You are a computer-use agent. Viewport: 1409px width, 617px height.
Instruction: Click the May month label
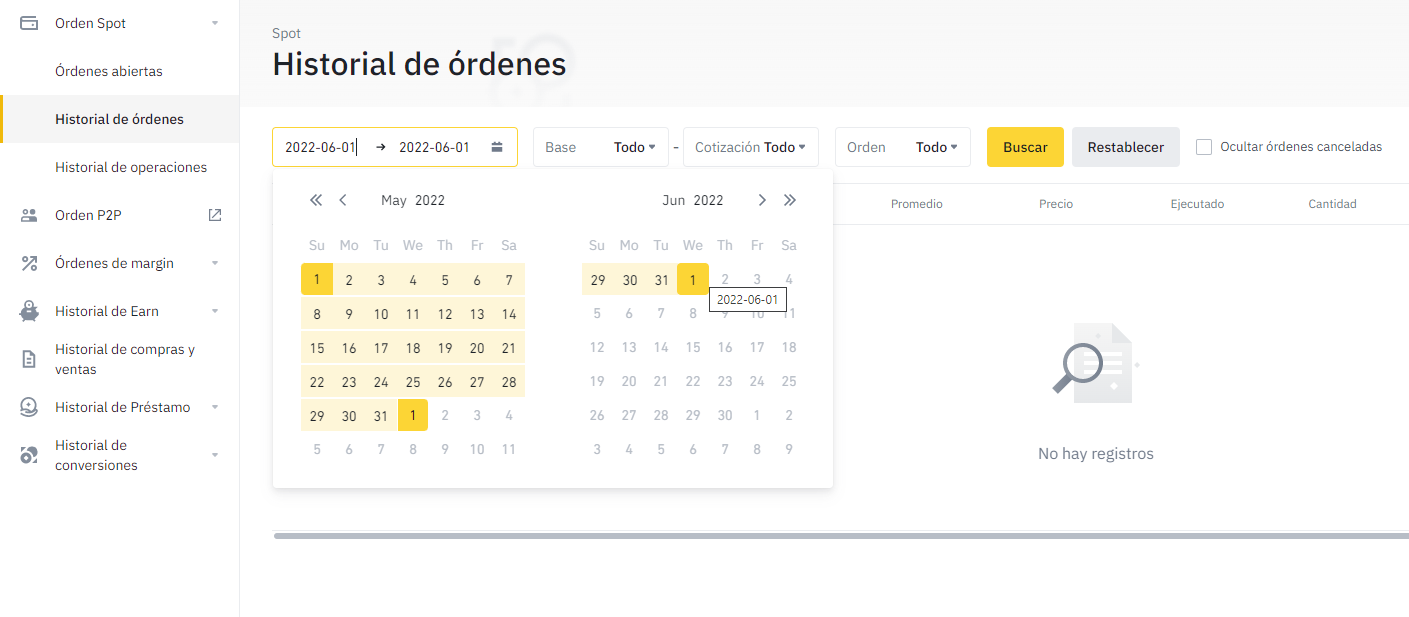click(x=394, y=200)
